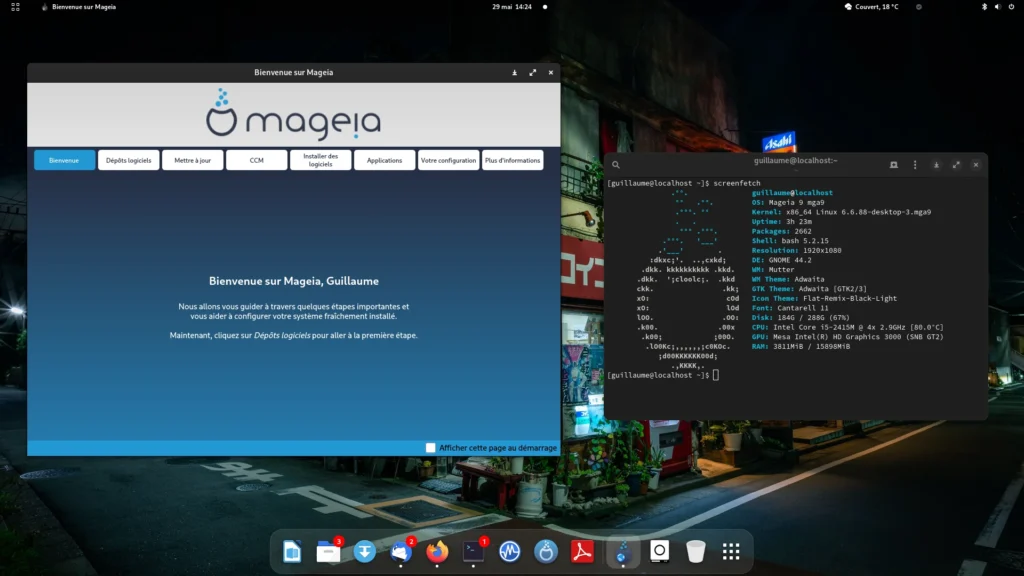Open Mageia Control Center dock icon
This screenshot has height=576, width=1024.
pos(546,552)
